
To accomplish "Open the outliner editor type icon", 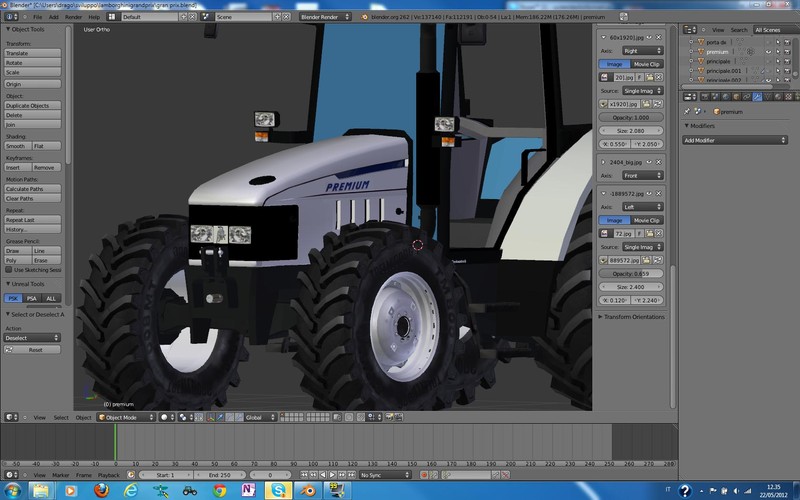I will coord(689,30).
